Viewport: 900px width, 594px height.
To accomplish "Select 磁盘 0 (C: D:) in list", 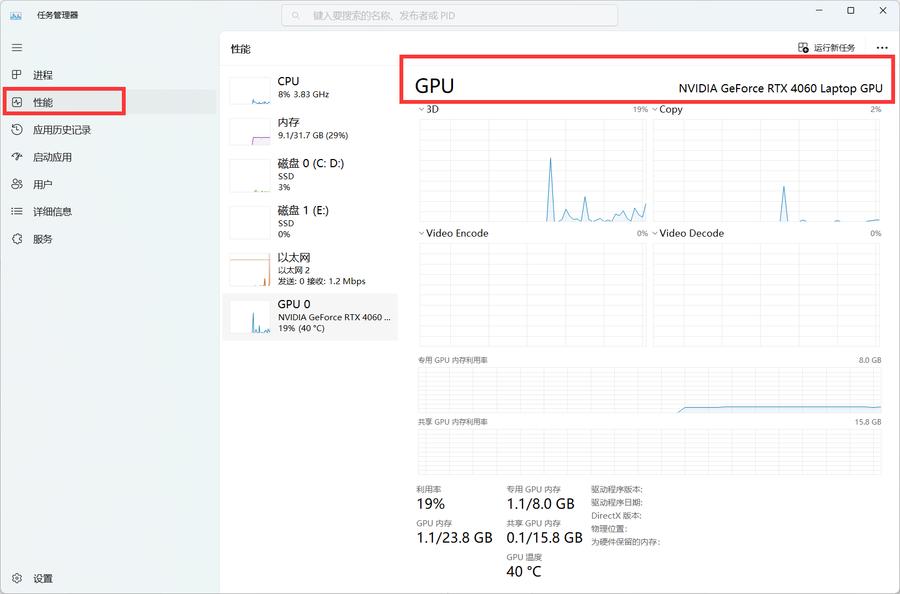I will [310, 175].
